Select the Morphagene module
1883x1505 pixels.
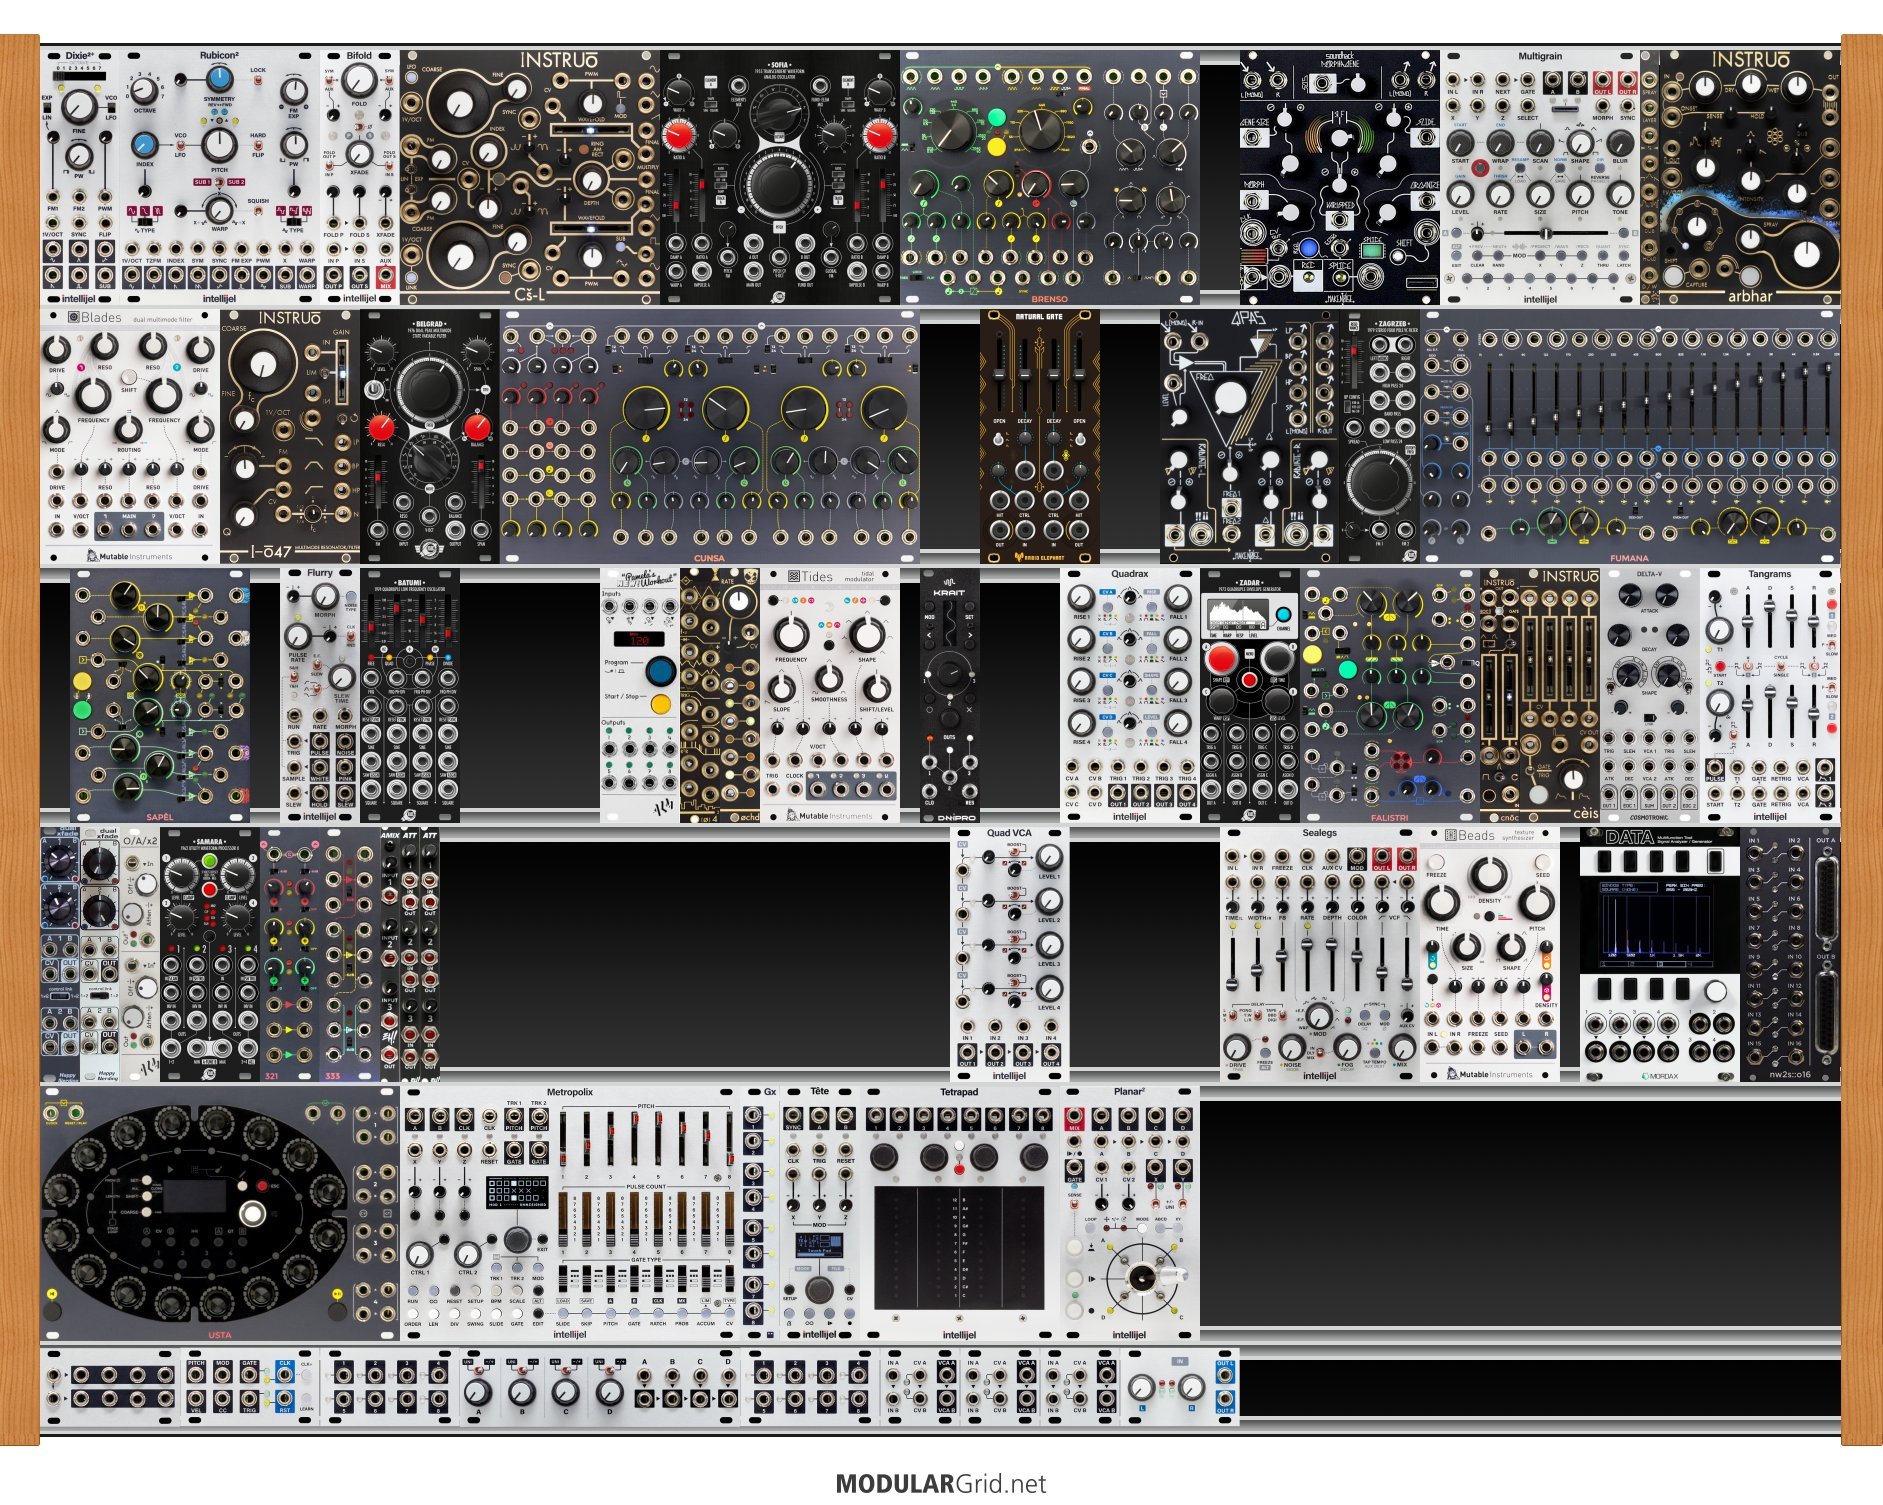click(x=1340, y=177)
